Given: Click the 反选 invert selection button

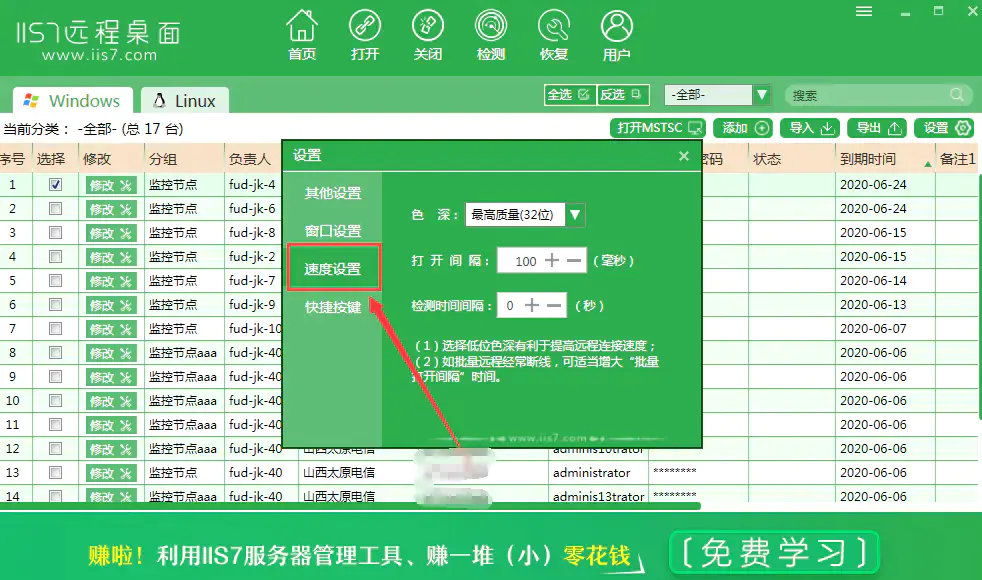Looking at the screenshot, I should pyautogui.click(x=622, y=95).
